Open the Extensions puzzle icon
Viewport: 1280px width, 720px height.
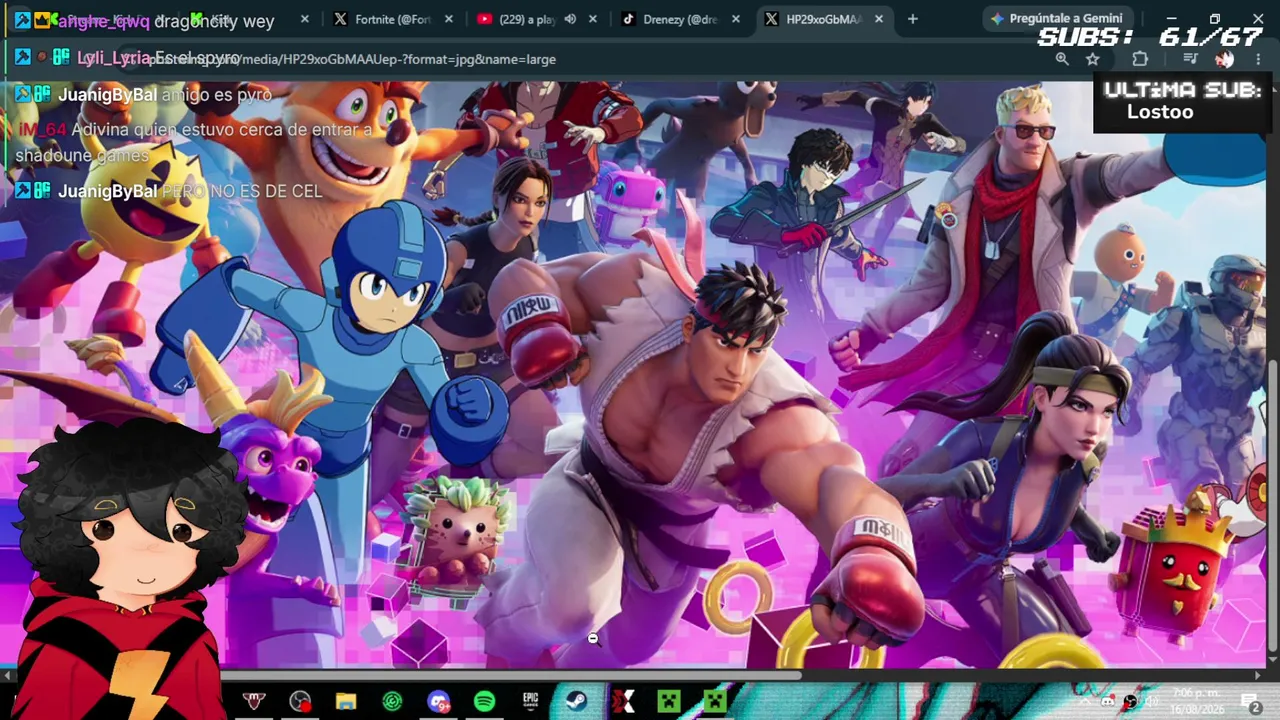(1140, 59)
